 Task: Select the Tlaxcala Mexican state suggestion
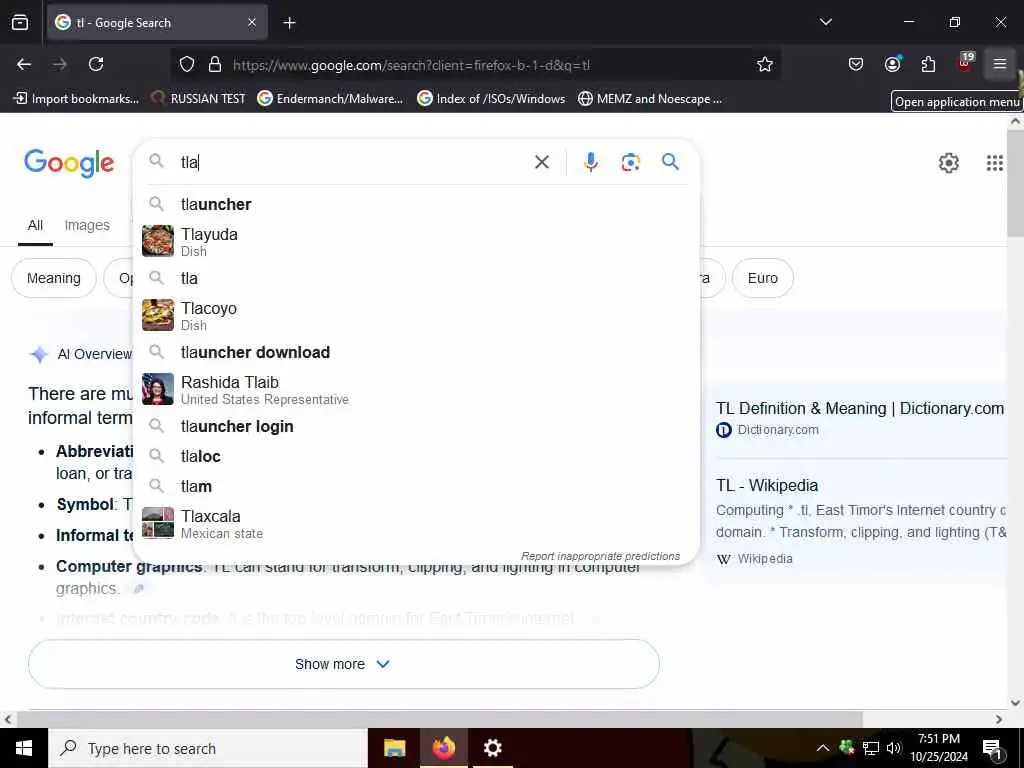point(416,524)
